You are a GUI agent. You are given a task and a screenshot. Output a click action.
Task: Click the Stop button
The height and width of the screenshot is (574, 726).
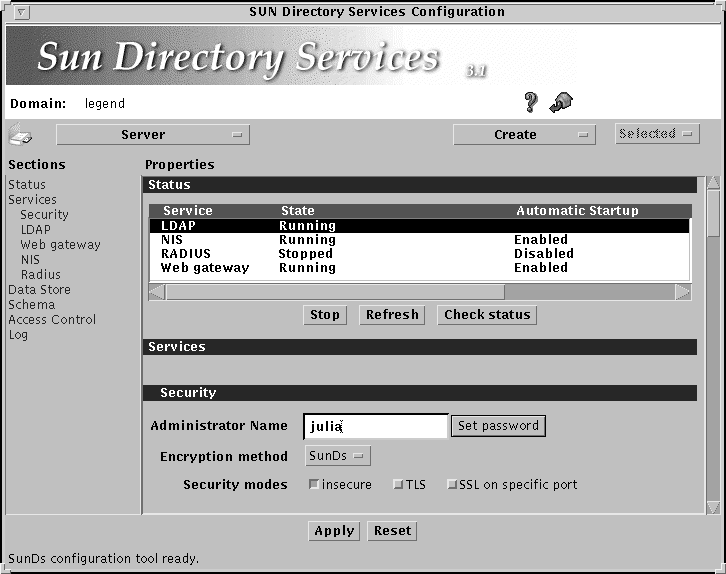coord(325,315)
